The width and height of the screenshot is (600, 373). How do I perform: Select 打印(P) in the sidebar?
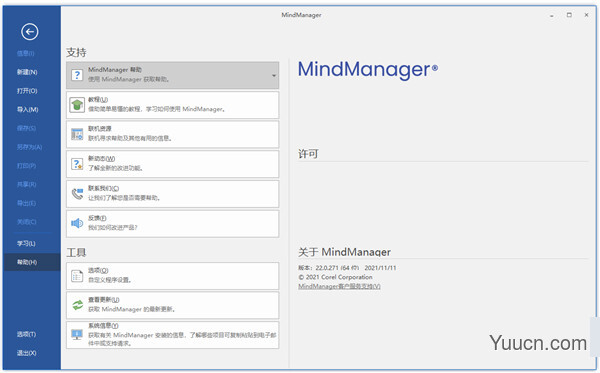(x=26, y=166)
